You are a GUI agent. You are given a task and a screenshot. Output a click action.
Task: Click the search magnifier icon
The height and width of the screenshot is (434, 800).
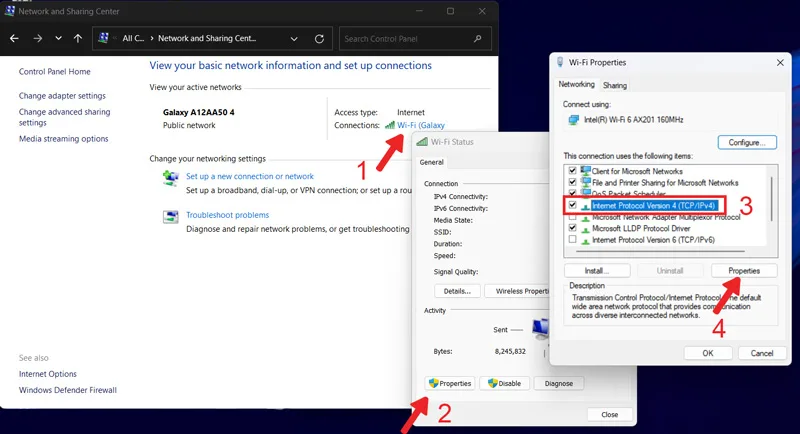click(478, 39)
